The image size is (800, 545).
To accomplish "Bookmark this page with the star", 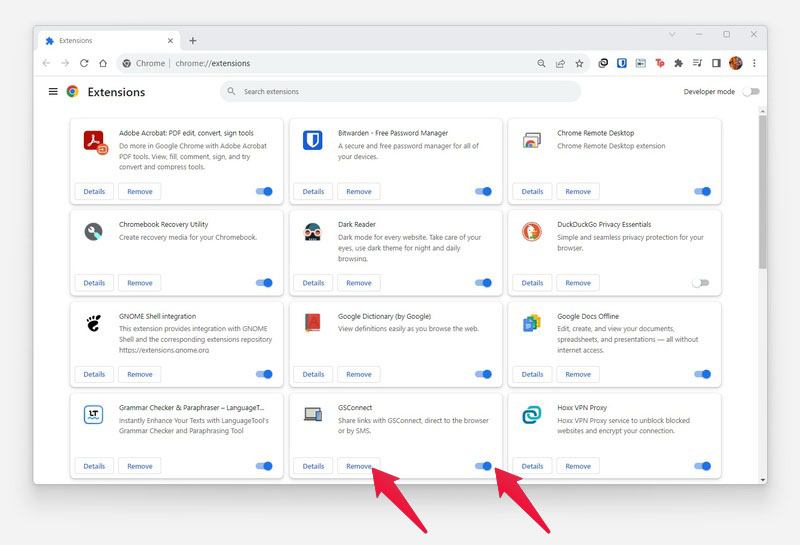I will tap(579, 63).
